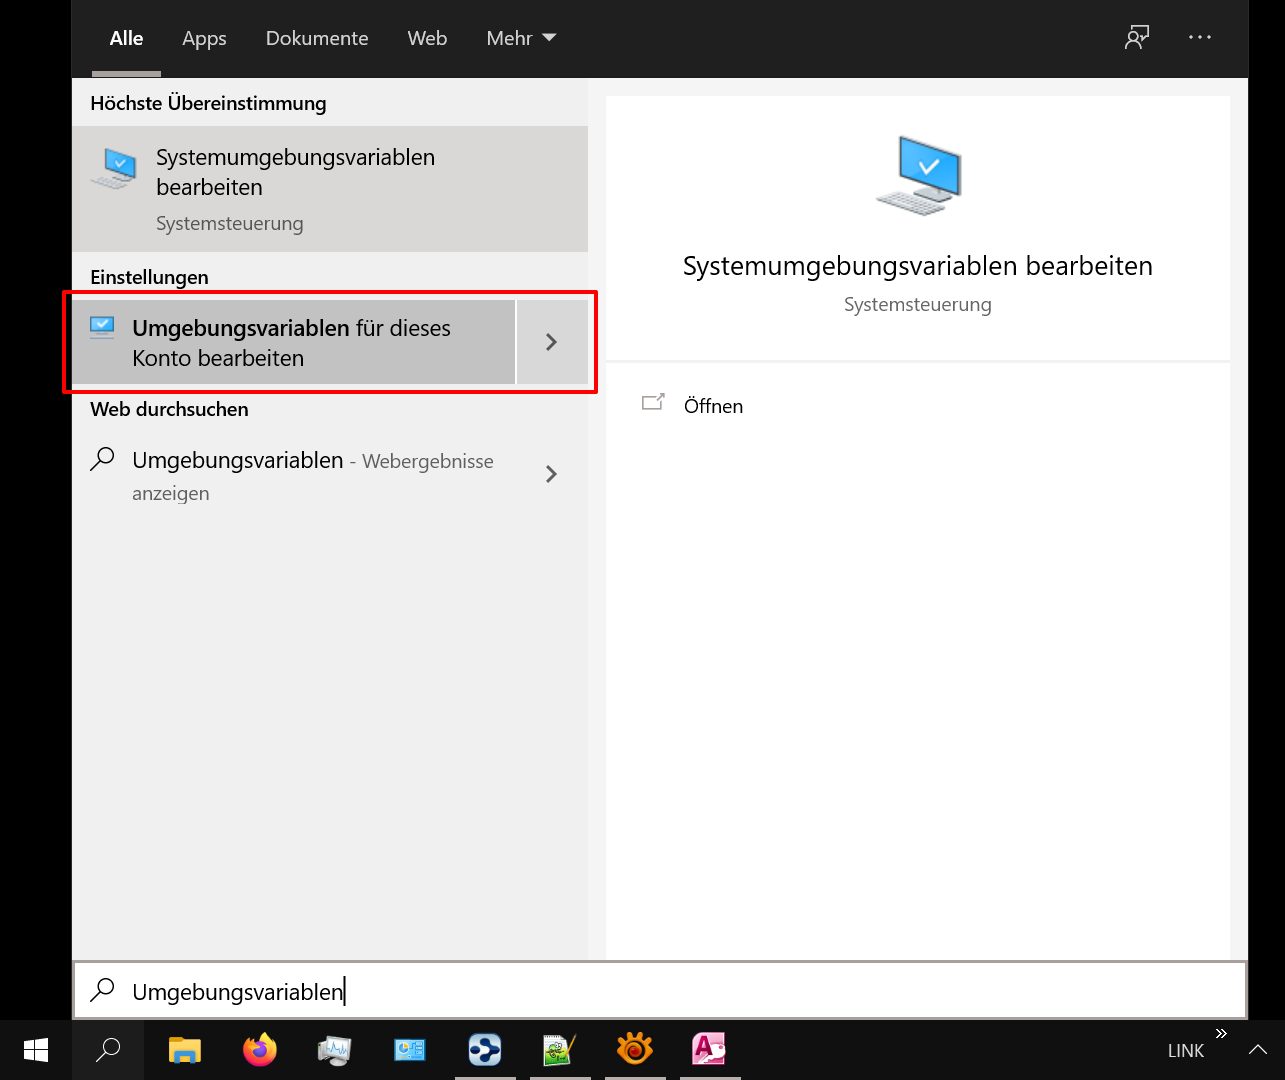Open File Explorer from the taskbar
The image size is (1285, 1080).
point(185,1050)
